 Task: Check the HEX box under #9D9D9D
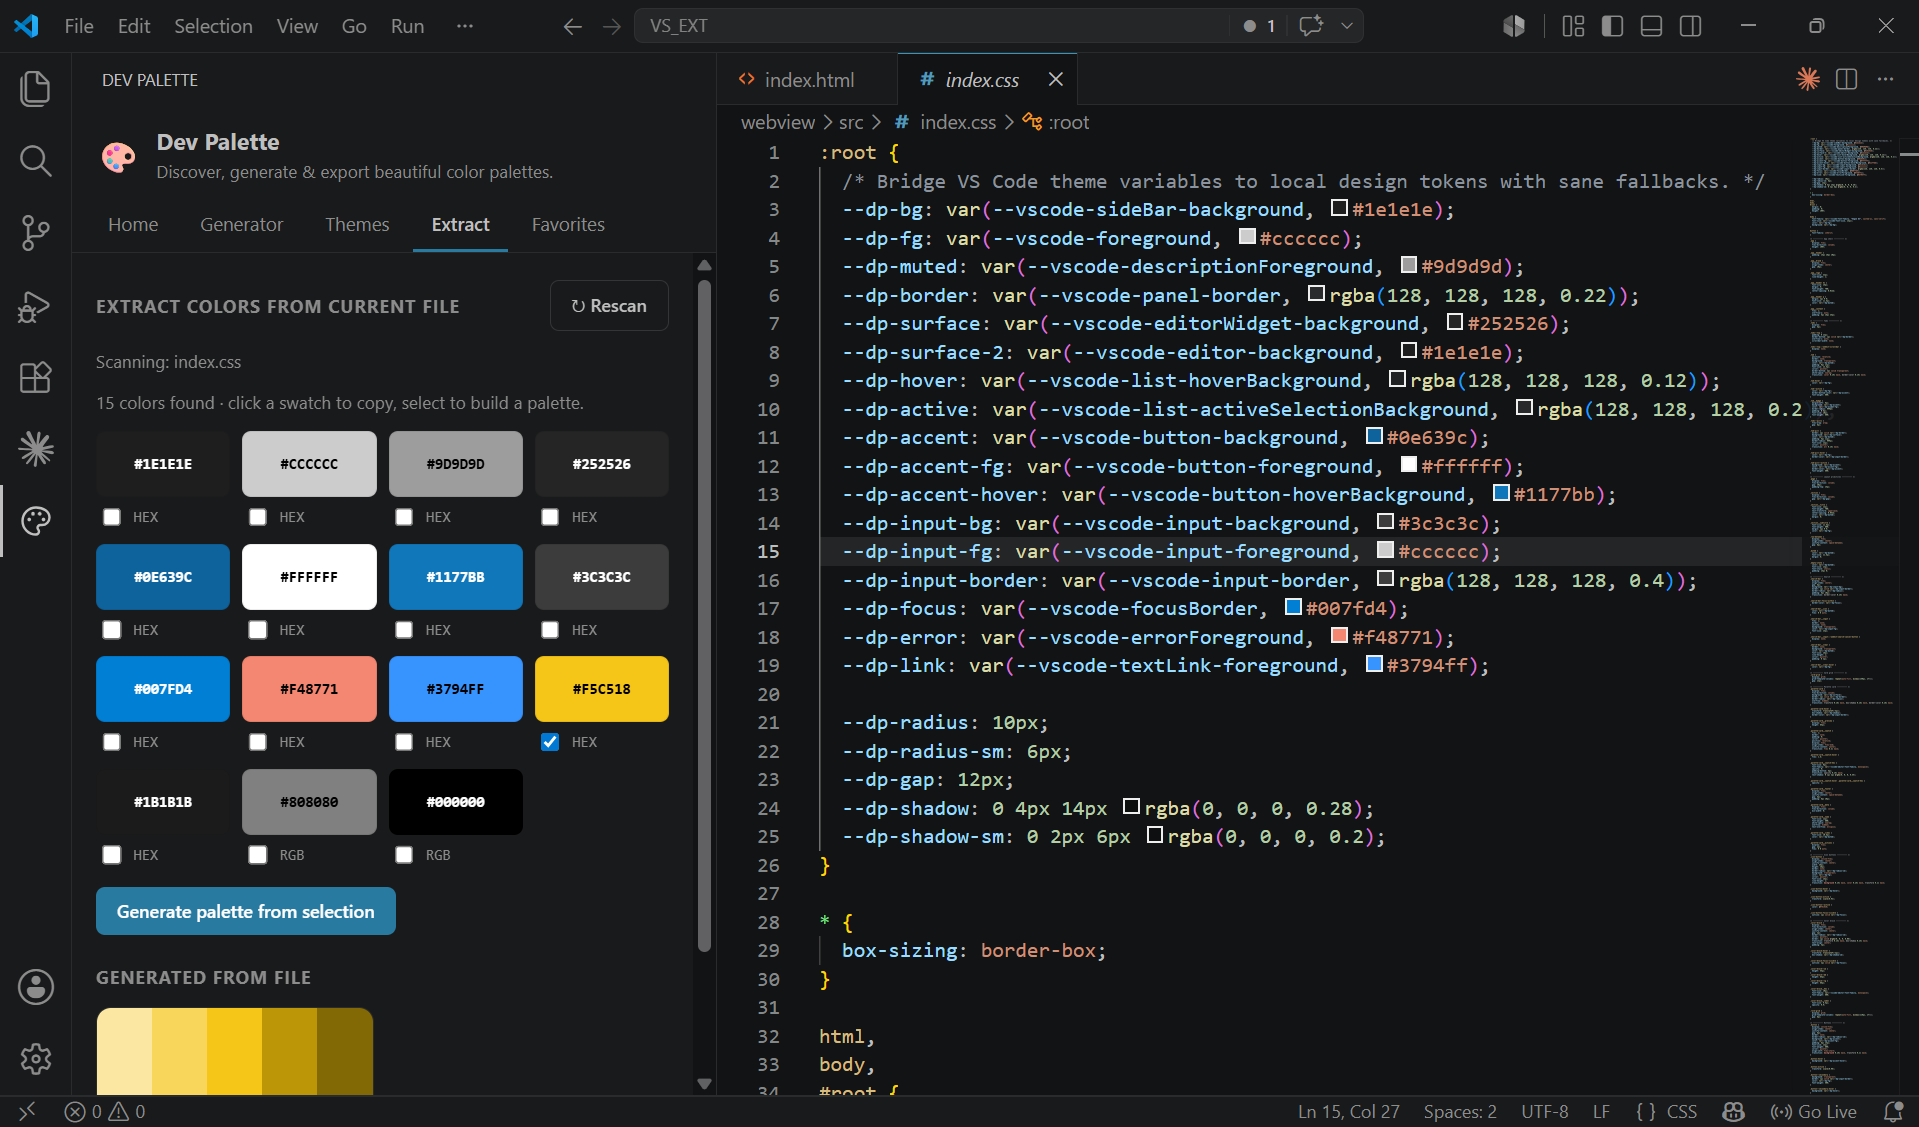404,517
